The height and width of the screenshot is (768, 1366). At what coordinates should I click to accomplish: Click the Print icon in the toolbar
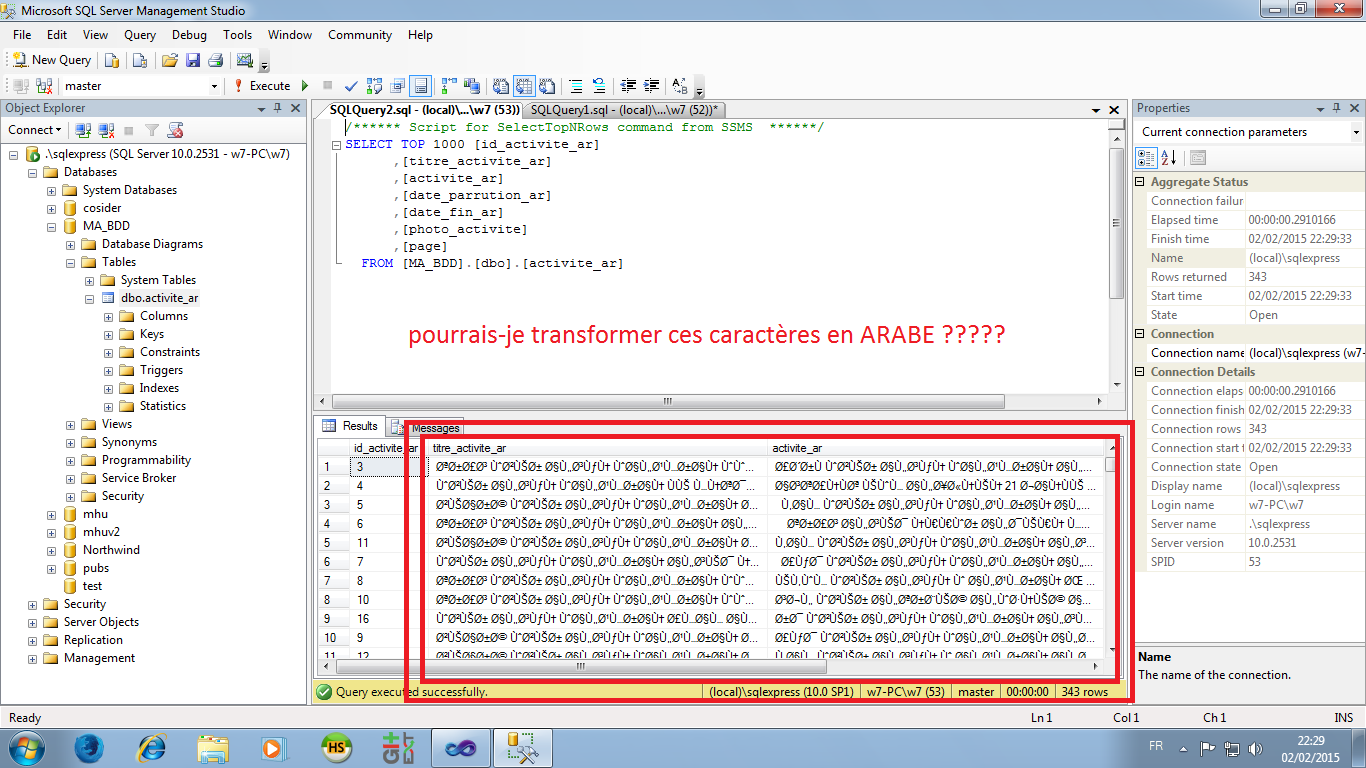[x=215, y=60]
